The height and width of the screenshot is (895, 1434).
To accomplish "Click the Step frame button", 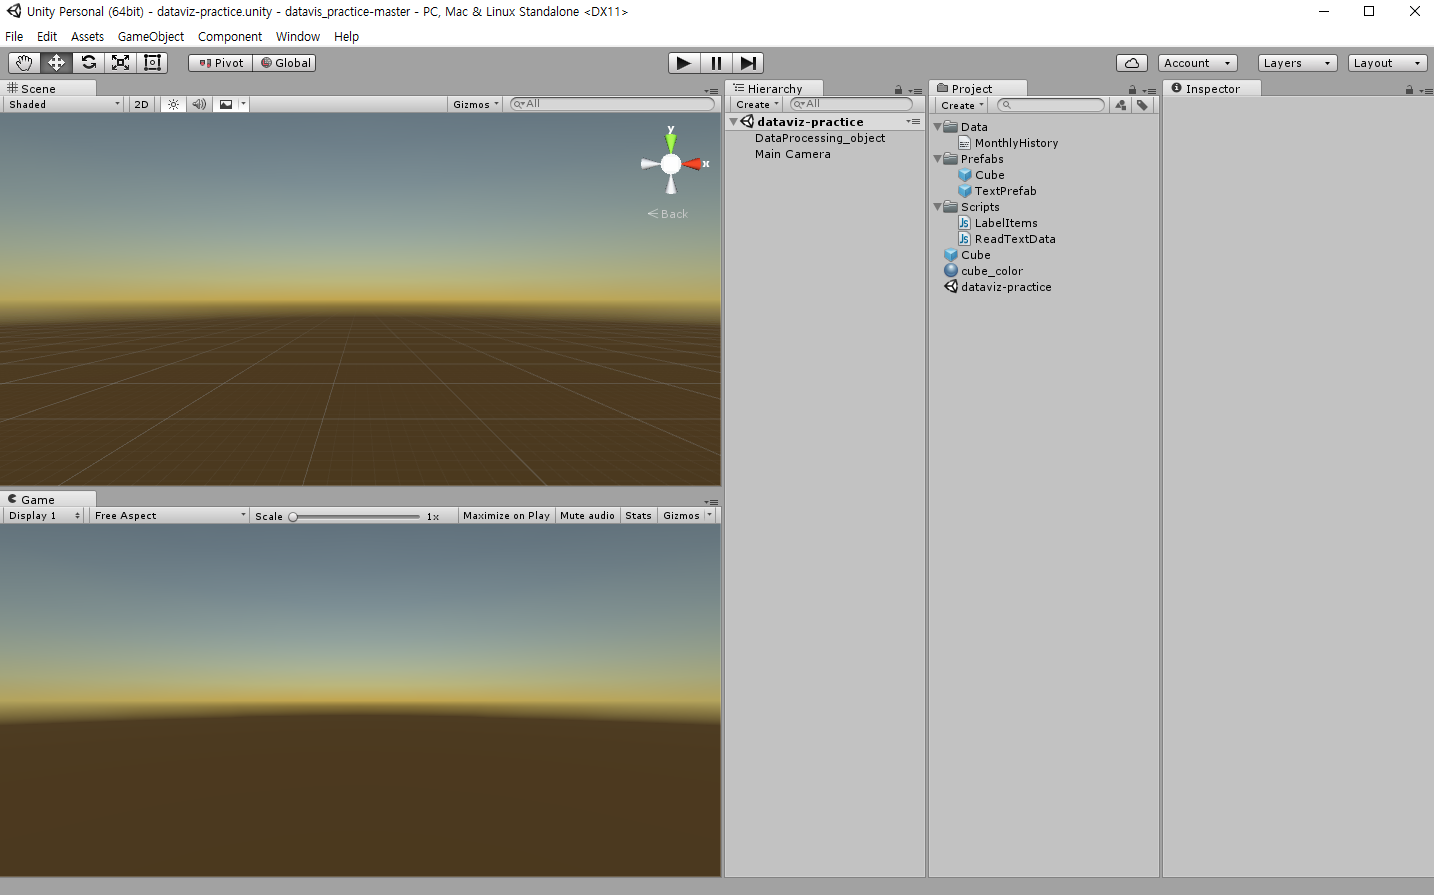I will tap(748, 63).
